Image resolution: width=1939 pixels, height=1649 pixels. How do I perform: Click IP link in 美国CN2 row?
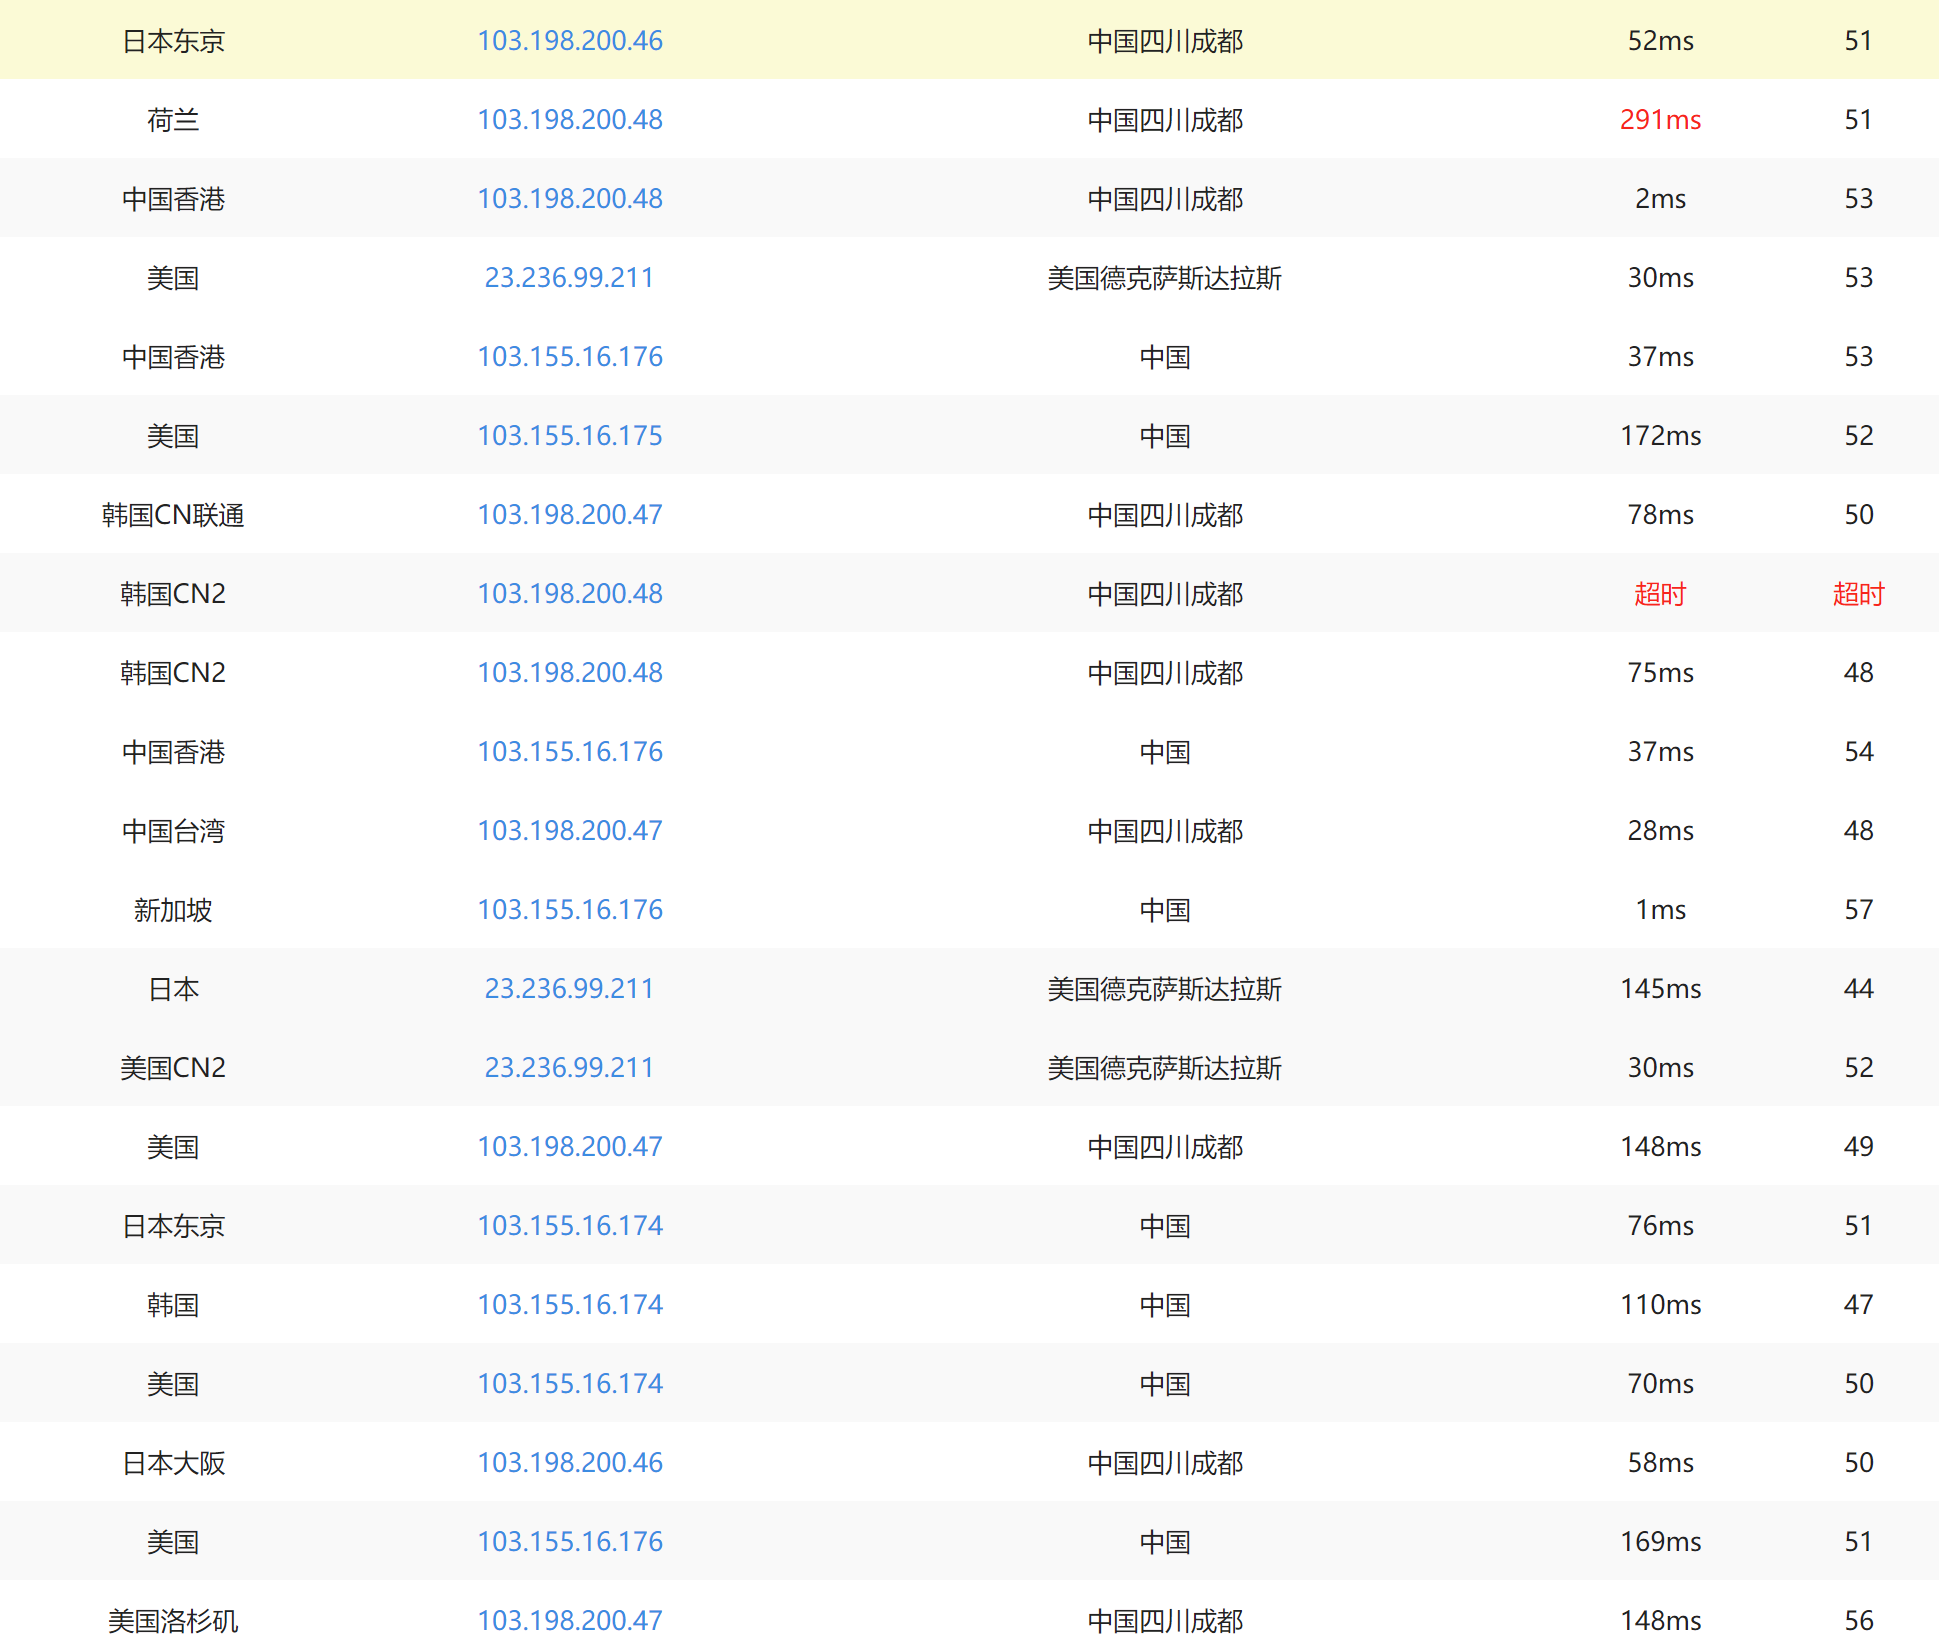tap(569, 1068)
